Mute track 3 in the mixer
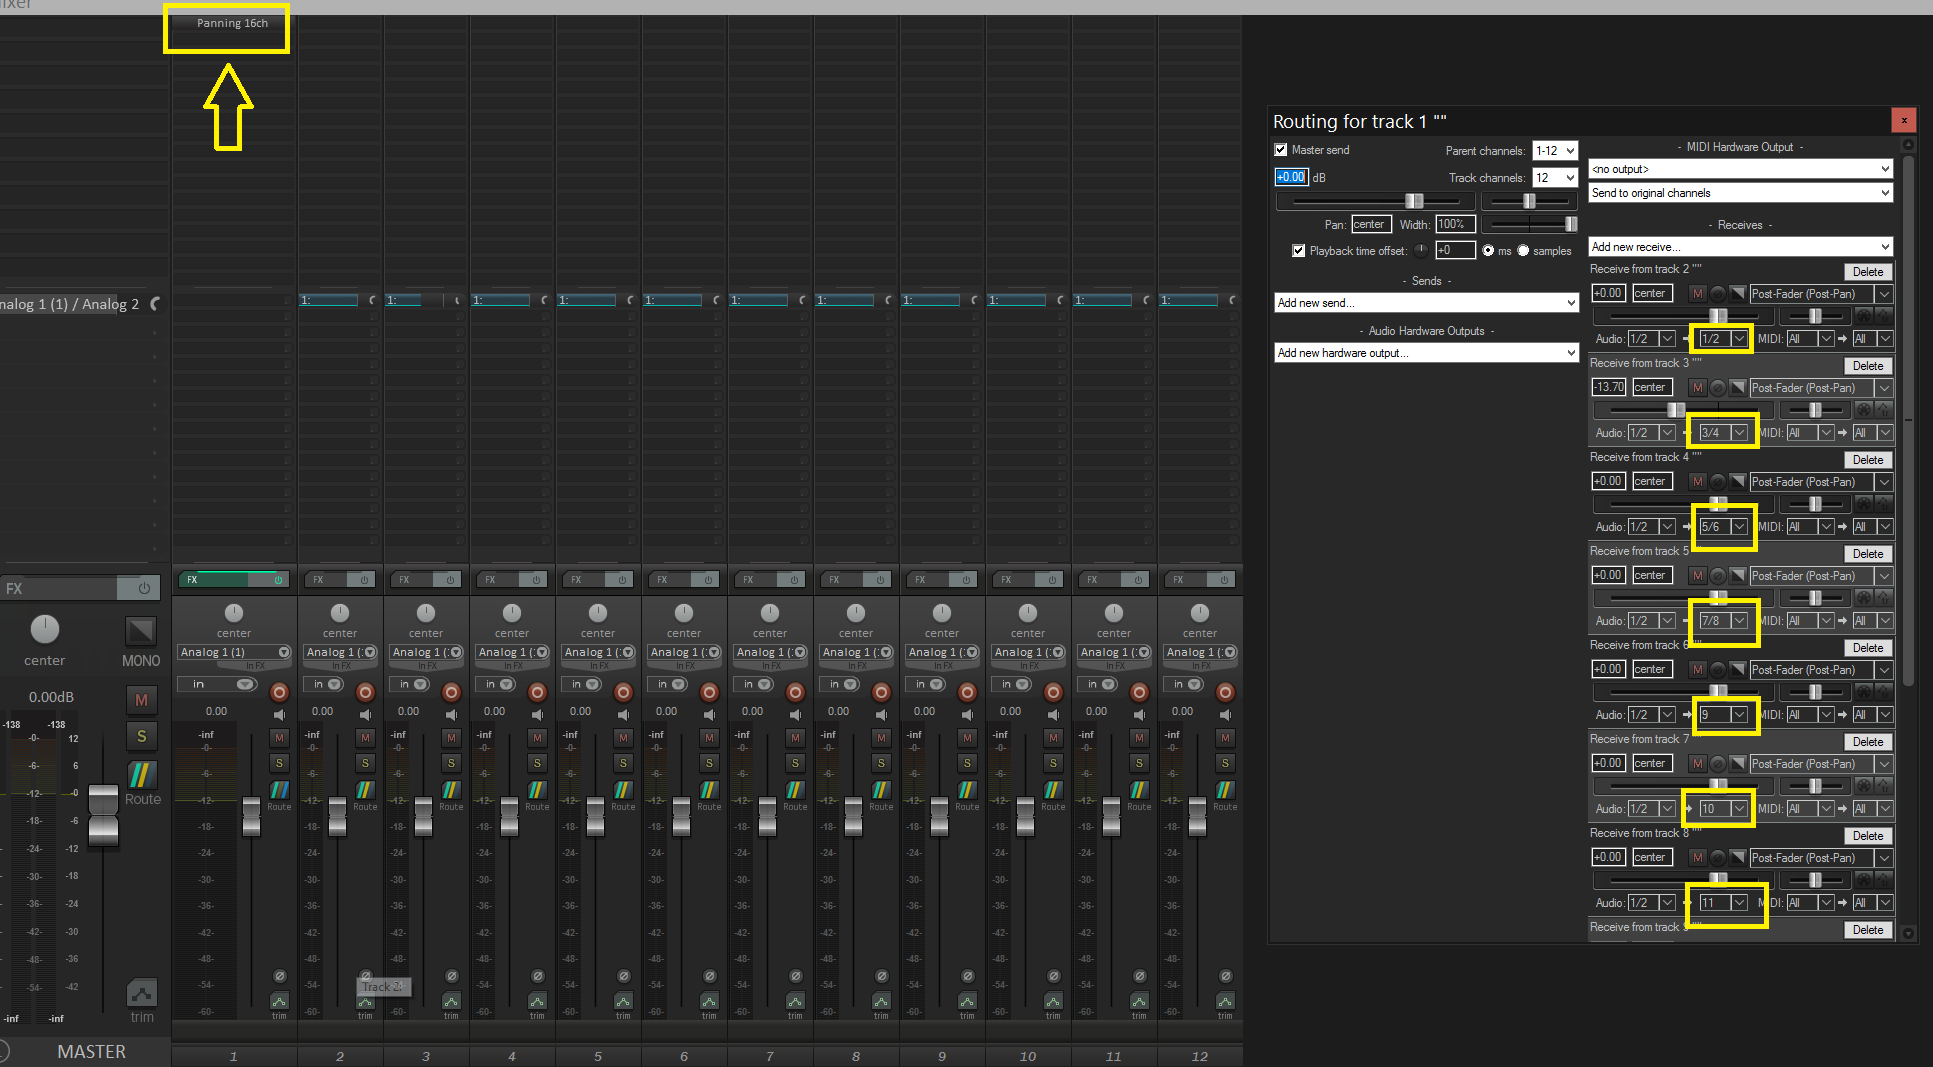Image resolution: width=1933 pixels, height=1067 pixels. point(451,738)
